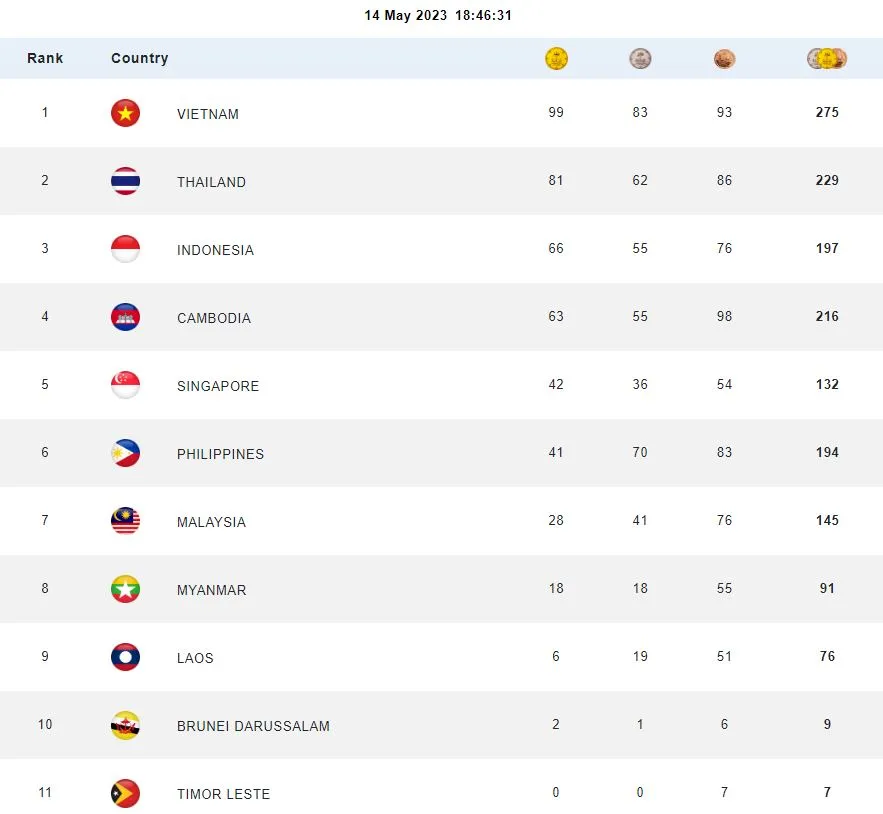Click the Thailand flag icon
The image size is (883, 814).
pyautogui.click(x=125, y=181)
